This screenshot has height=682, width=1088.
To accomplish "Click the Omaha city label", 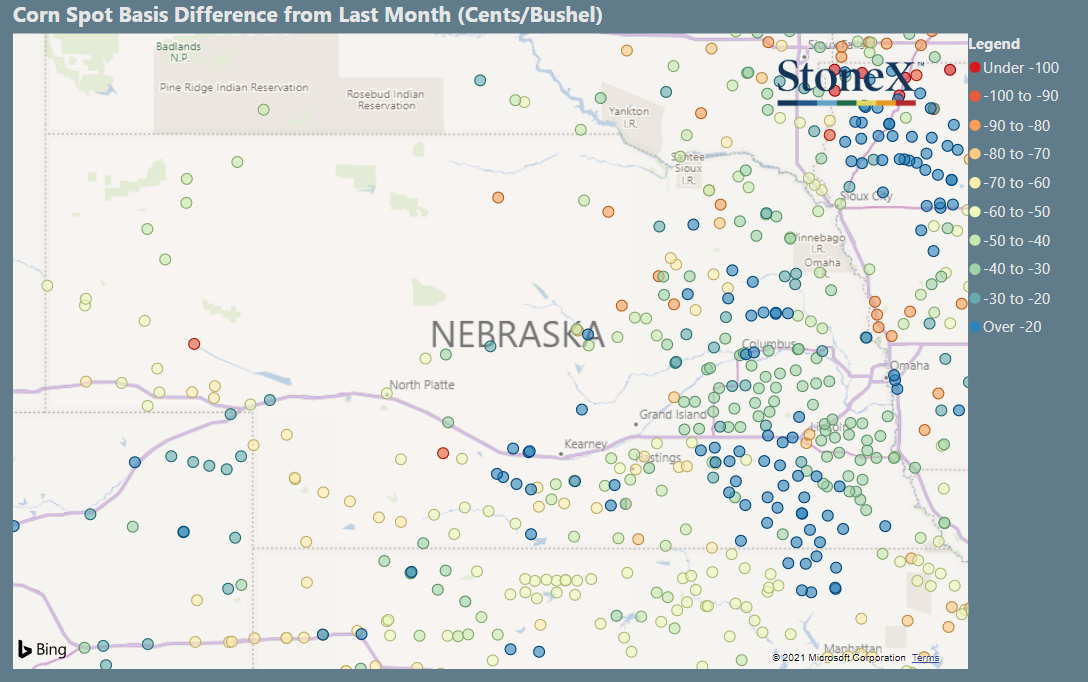I will click(x=910, y=366).
